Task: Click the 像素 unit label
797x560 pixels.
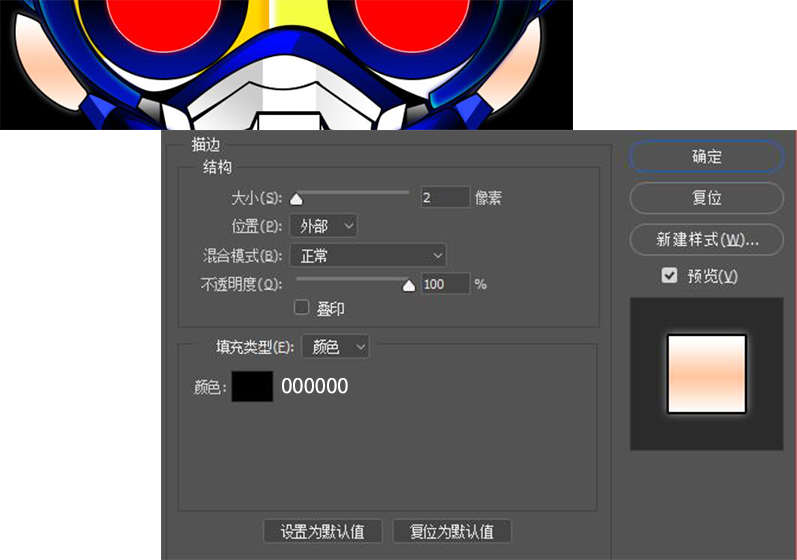Action: (x=488, y=197)
